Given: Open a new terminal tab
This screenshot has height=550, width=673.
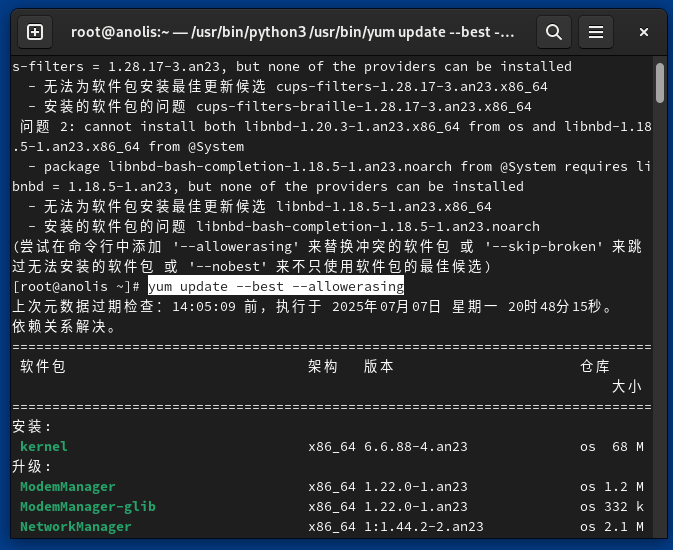Looking at the screenshot, I should pyautogui.click(x=35, y=33).
